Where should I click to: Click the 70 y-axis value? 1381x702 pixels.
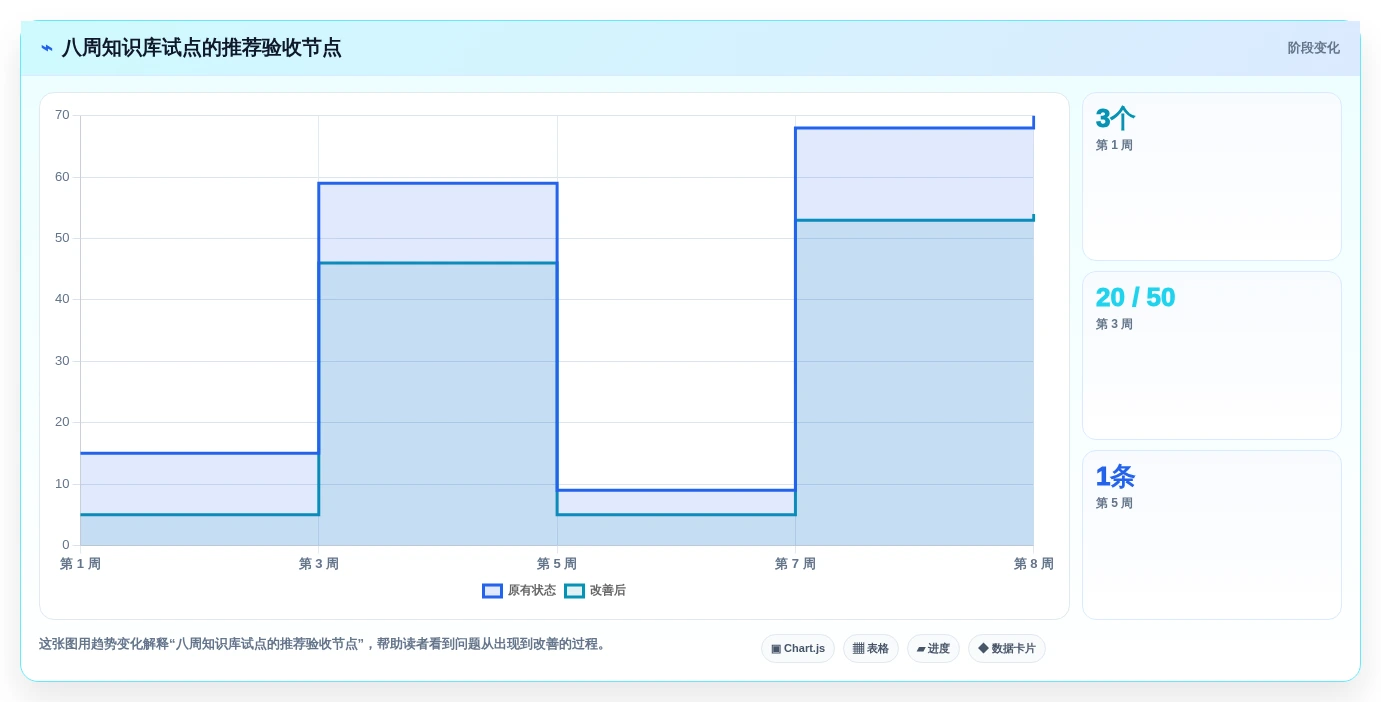coord(62,115)
